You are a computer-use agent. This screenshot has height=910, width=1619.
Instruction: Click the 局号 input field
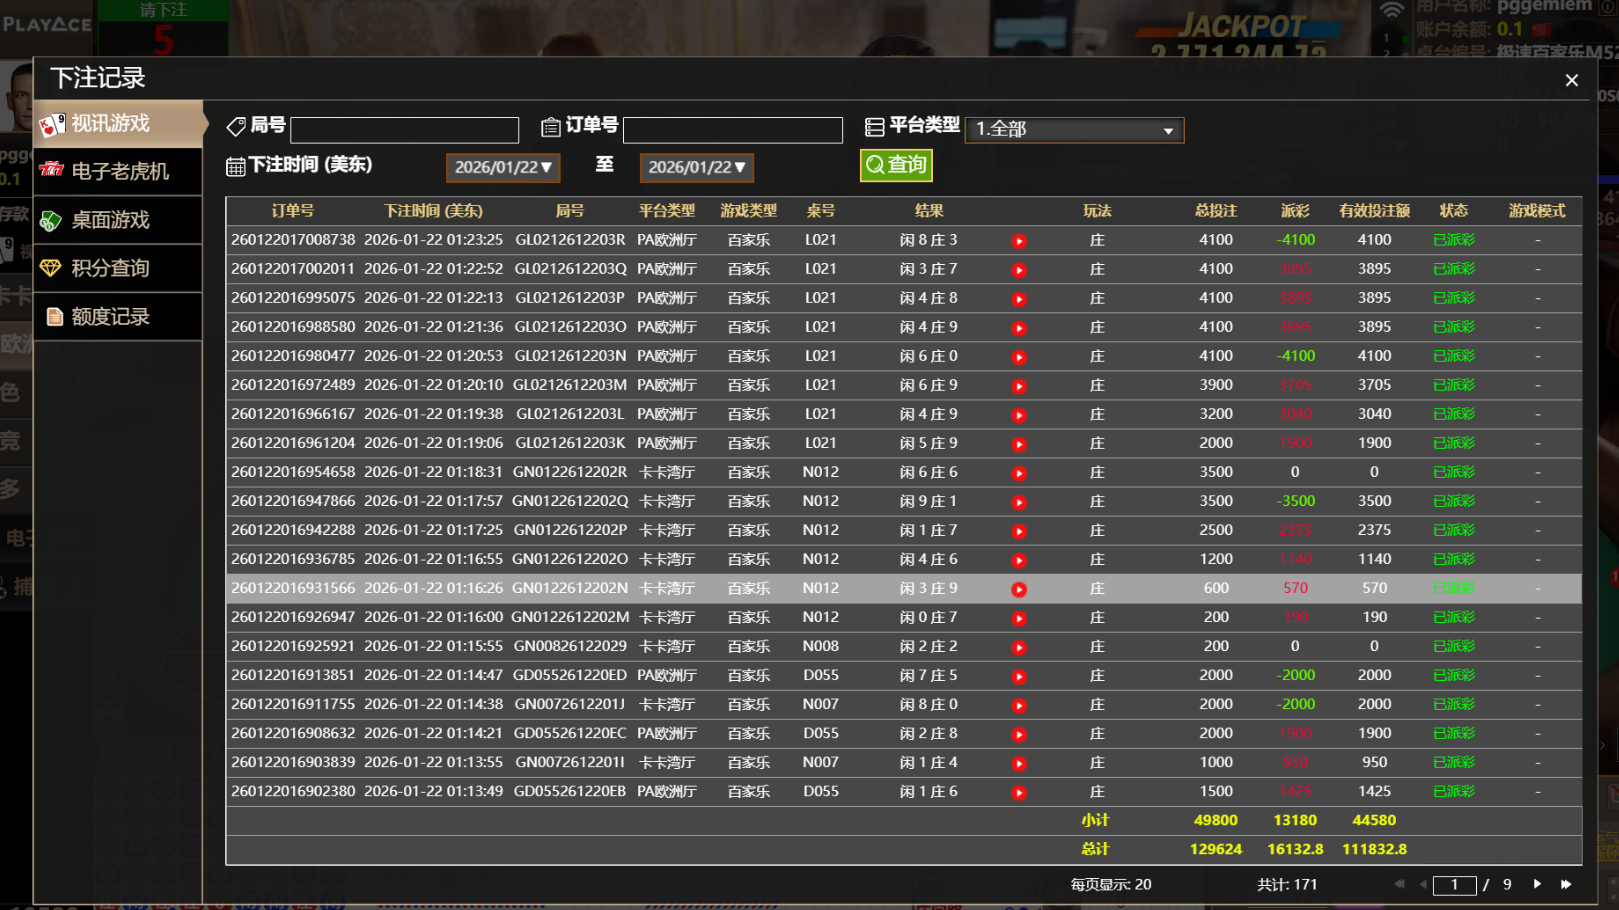404,130
